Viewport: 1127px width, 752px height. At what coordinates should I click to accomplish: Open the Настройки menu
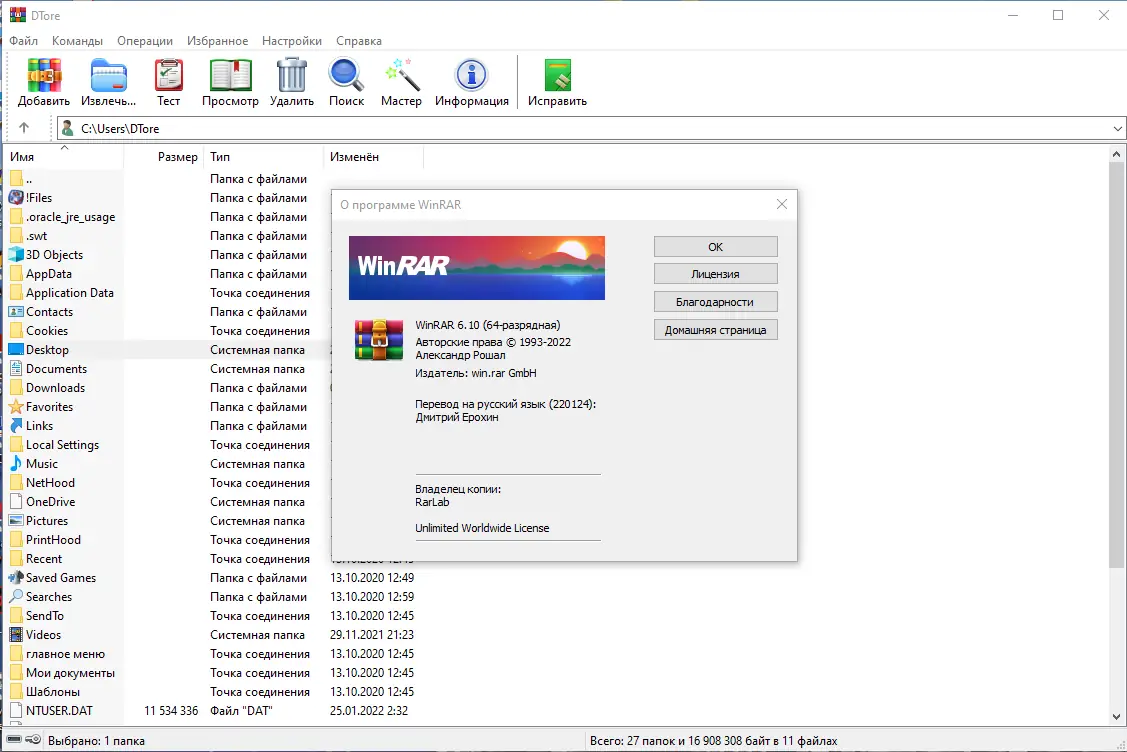[x=292, y=41]
